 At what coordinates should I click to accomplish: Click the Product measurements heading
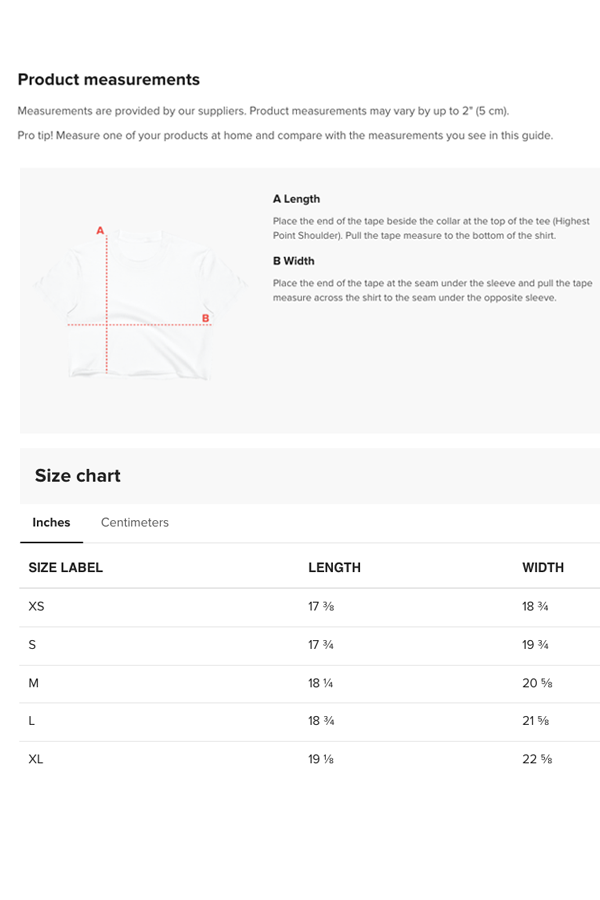click(x=108, y=80)
